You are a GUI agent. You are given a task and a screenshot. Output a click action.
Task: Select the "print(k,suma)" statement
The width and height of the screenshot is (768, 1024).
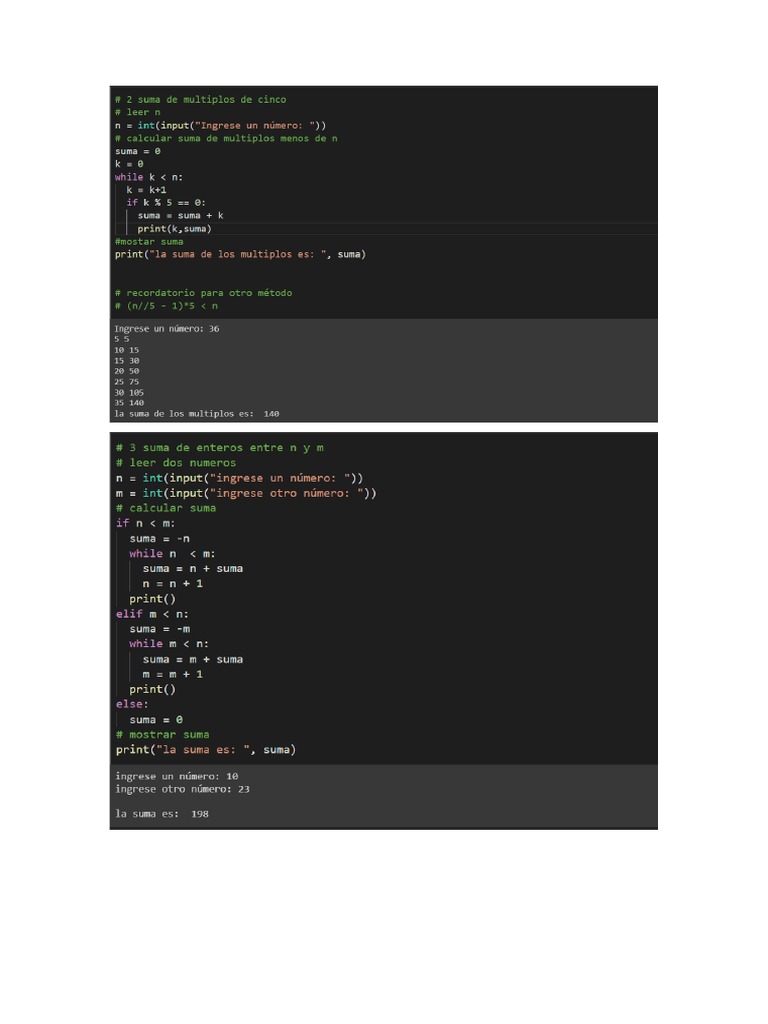point(174,229)
